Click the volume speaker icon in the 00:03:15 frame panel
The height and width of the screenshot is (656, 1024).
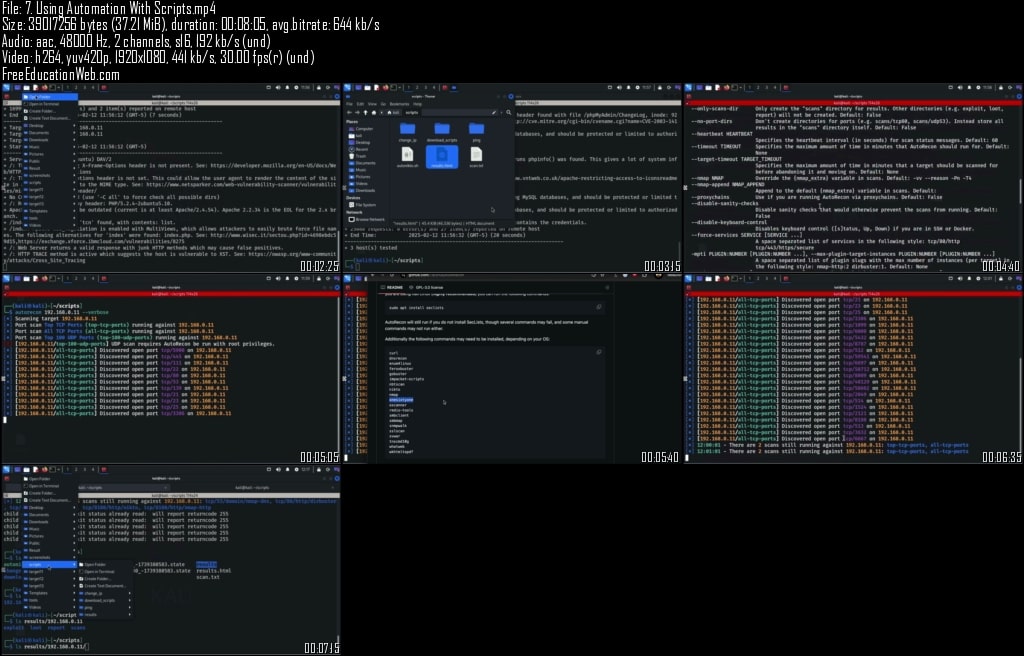click(x=619, y=88)
